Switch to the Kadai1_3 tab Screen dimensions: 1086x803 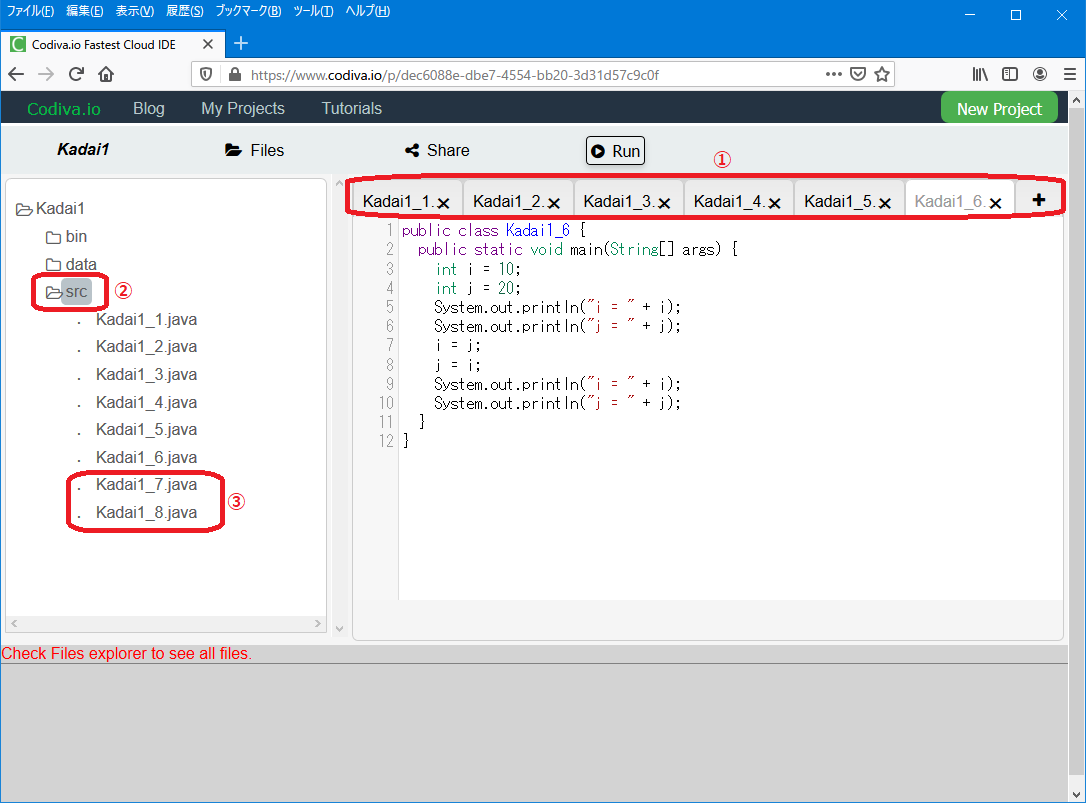(x=618, y=201)
